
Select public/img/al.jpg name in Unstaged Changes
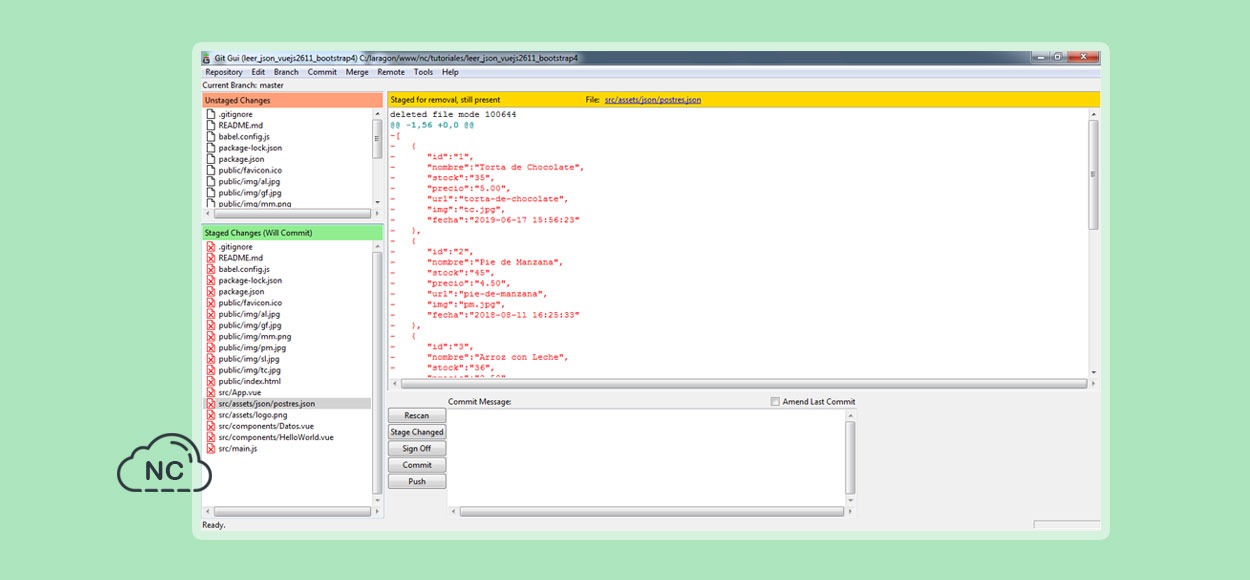point(249,182)
